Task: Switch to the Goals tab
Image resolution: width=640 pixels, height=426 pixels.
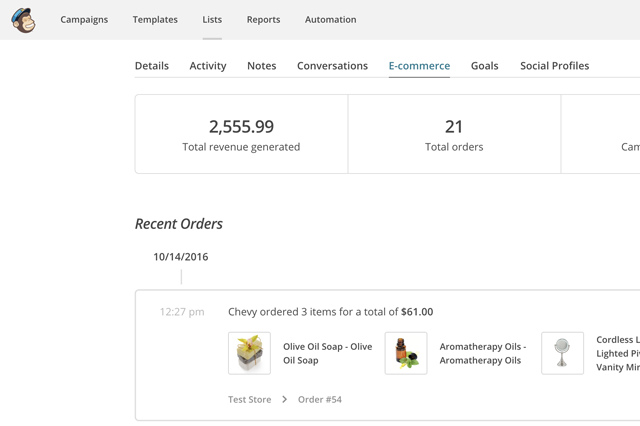Action: [x=484, y=66]
